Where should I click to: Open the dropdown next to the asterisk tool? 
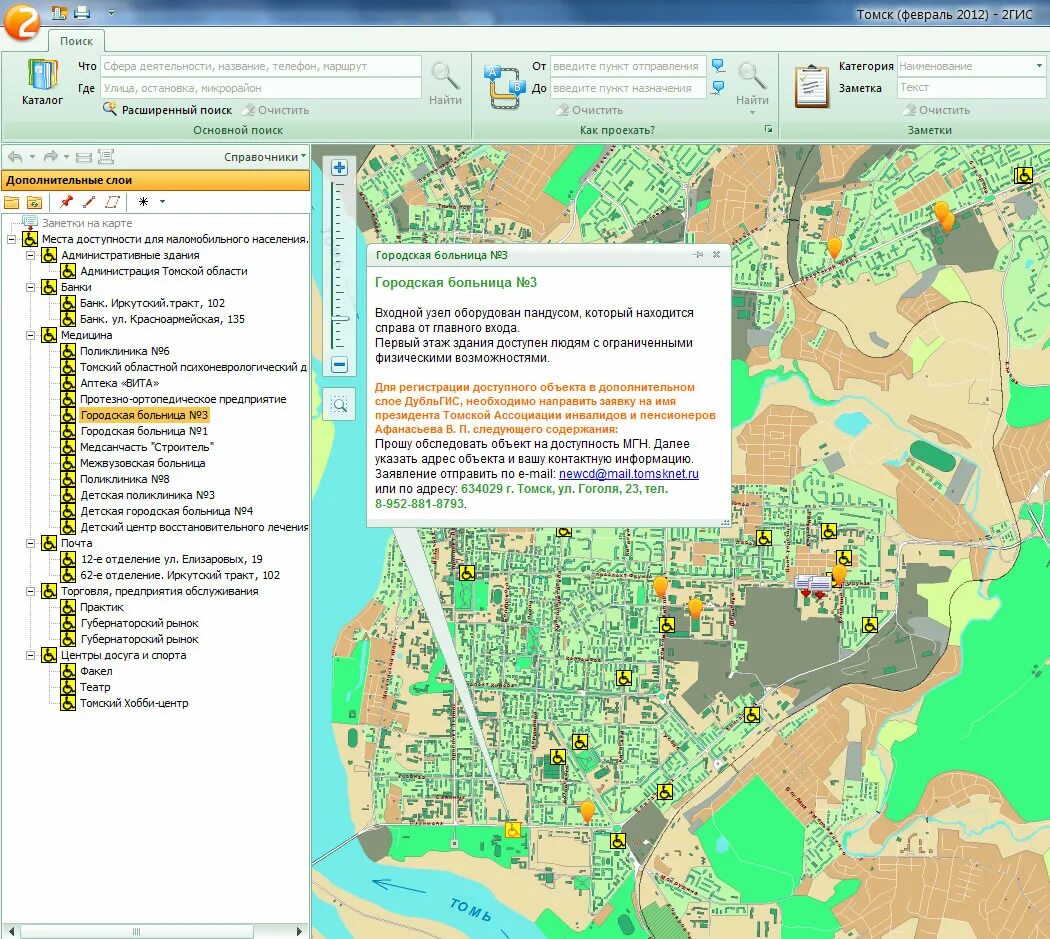pyautogui.click(x=162, y=202)
